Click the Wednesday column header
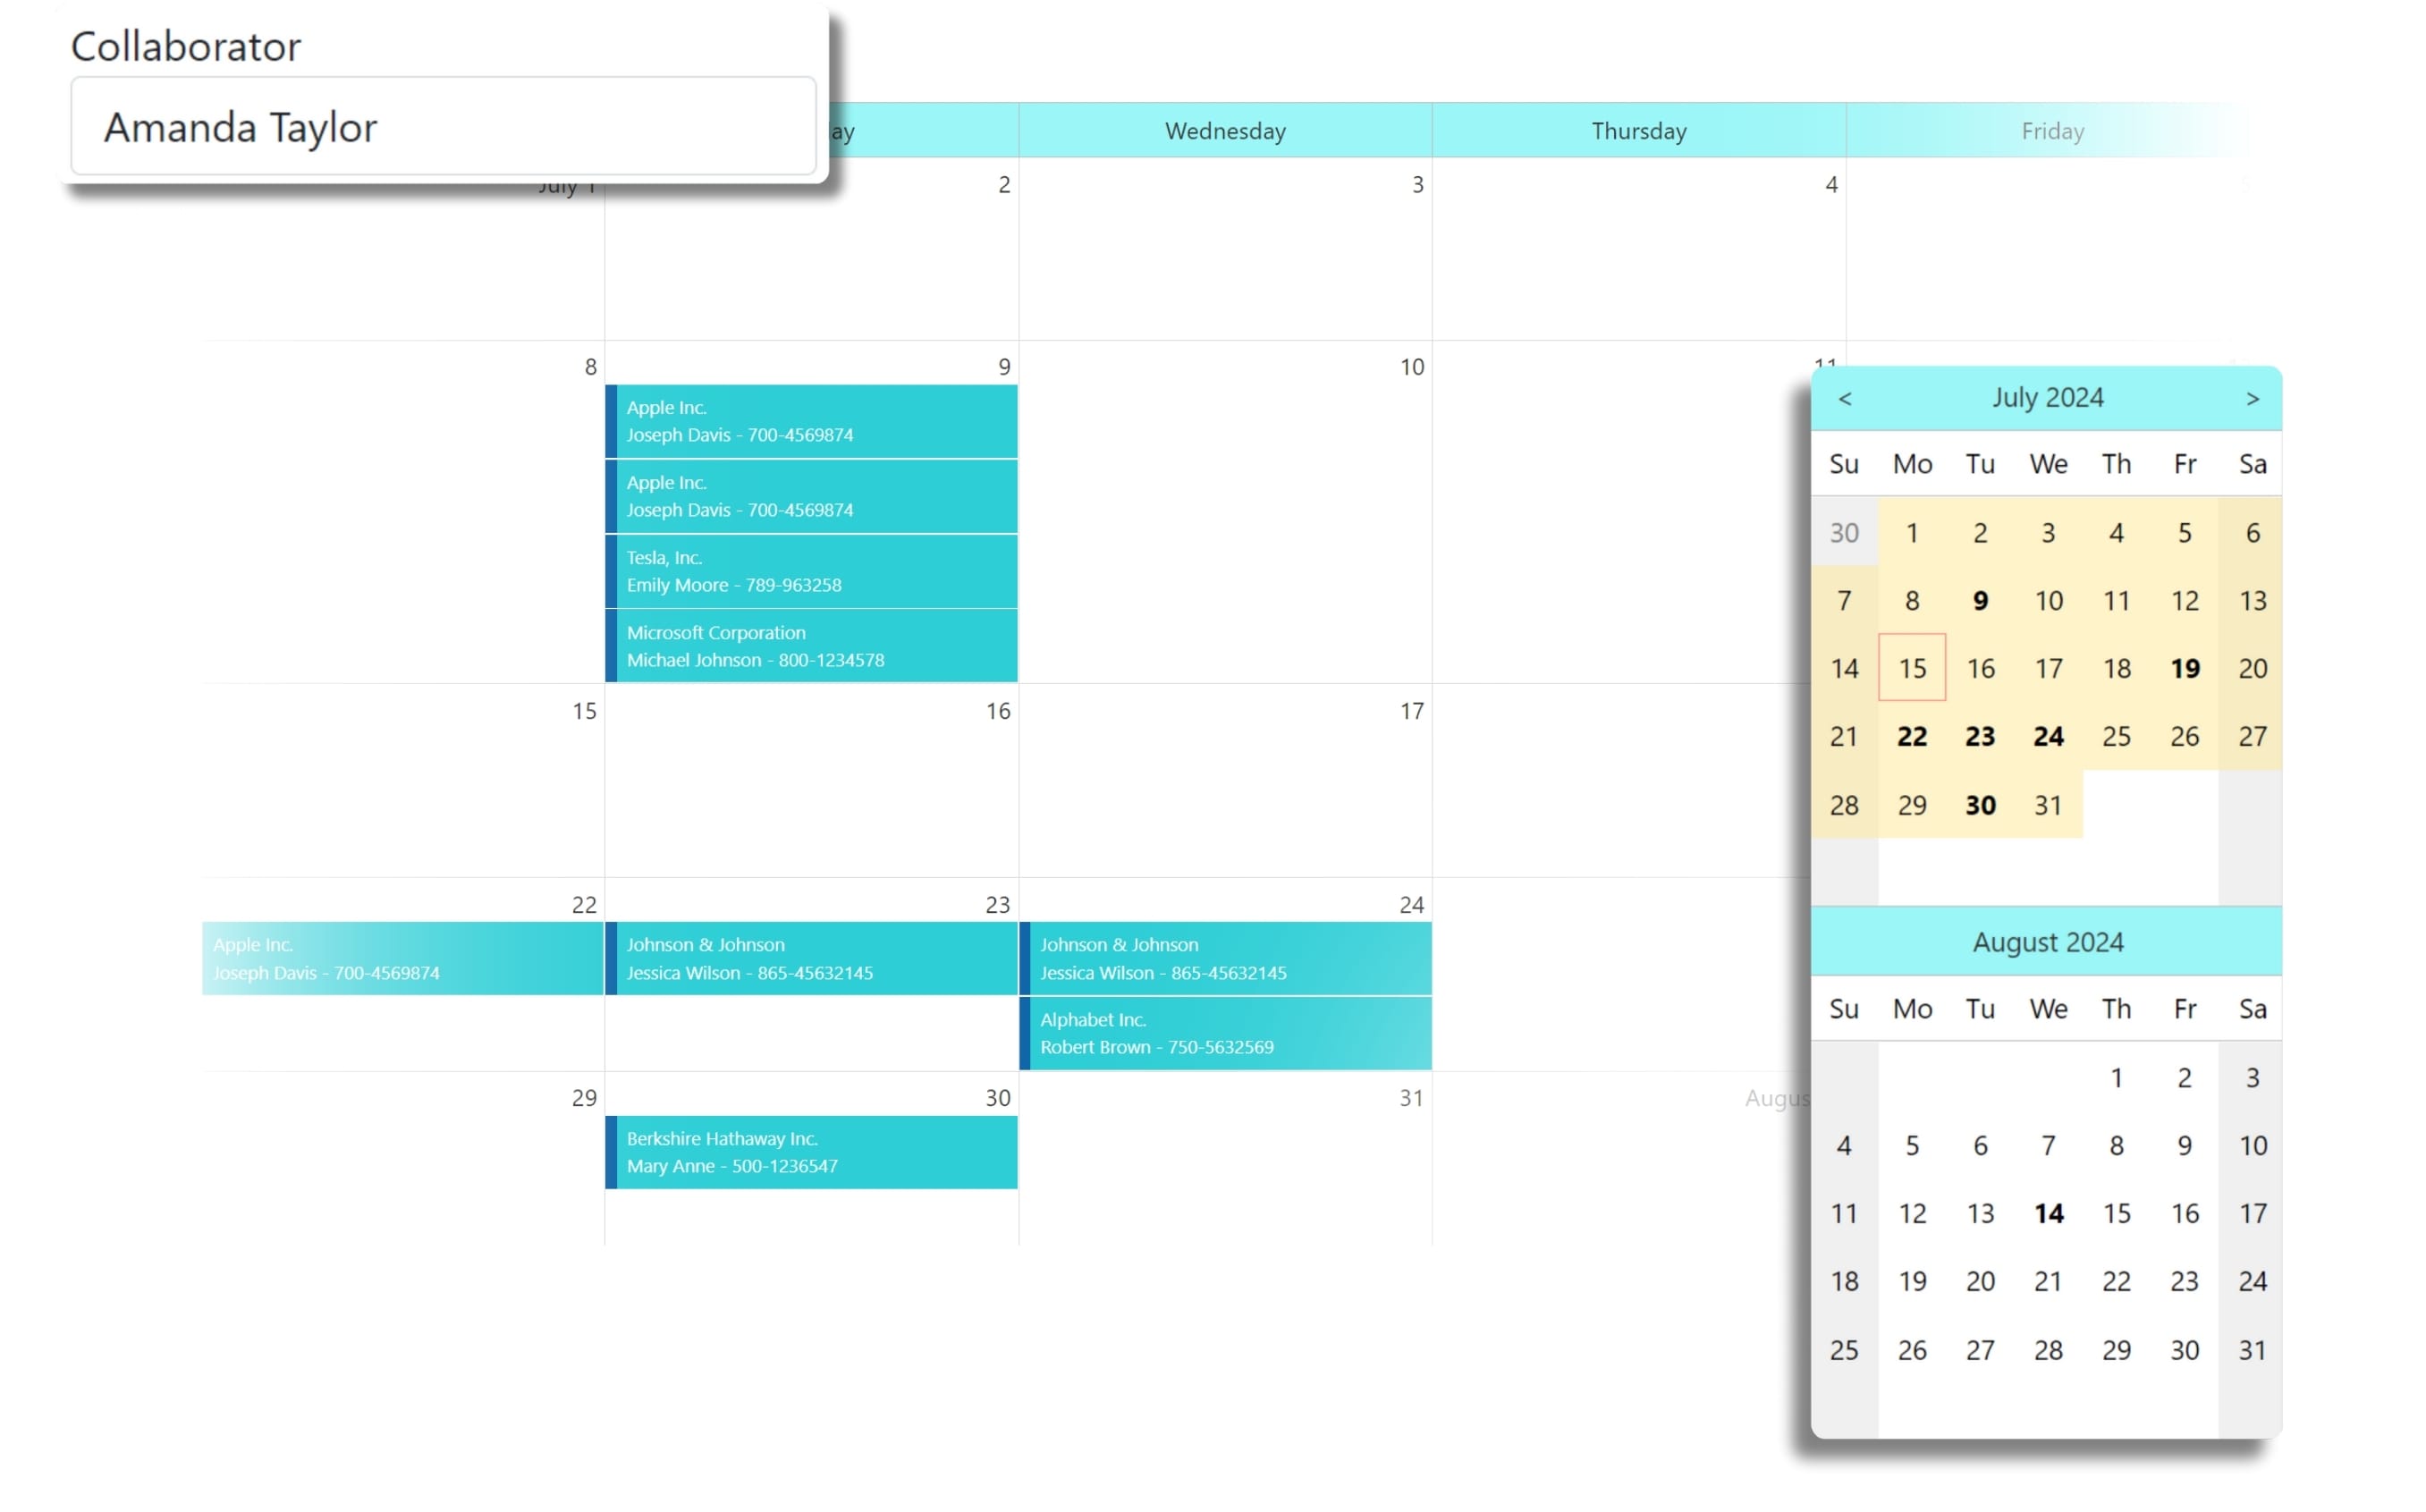This screenshot has width=2426, height=1512. 1226,131
